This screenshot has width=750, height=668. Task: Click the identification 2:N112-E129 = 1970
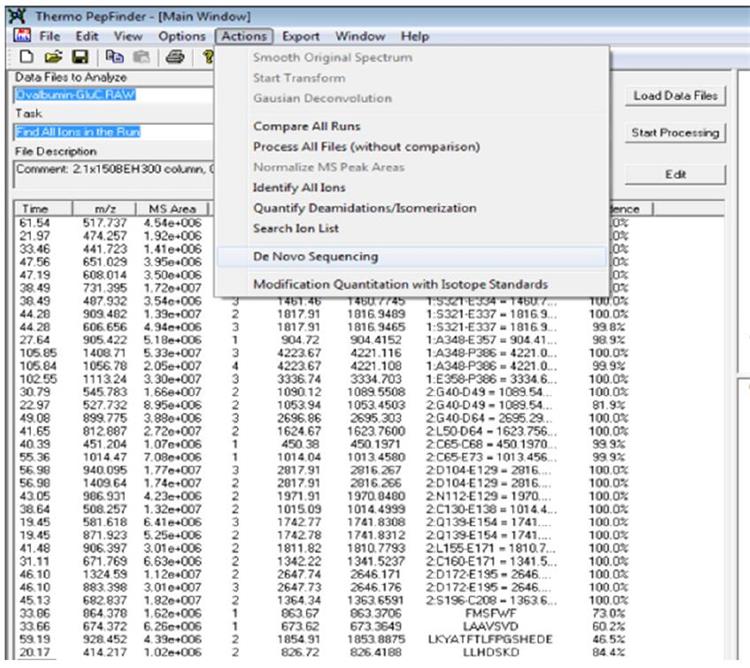coord(488,496)
